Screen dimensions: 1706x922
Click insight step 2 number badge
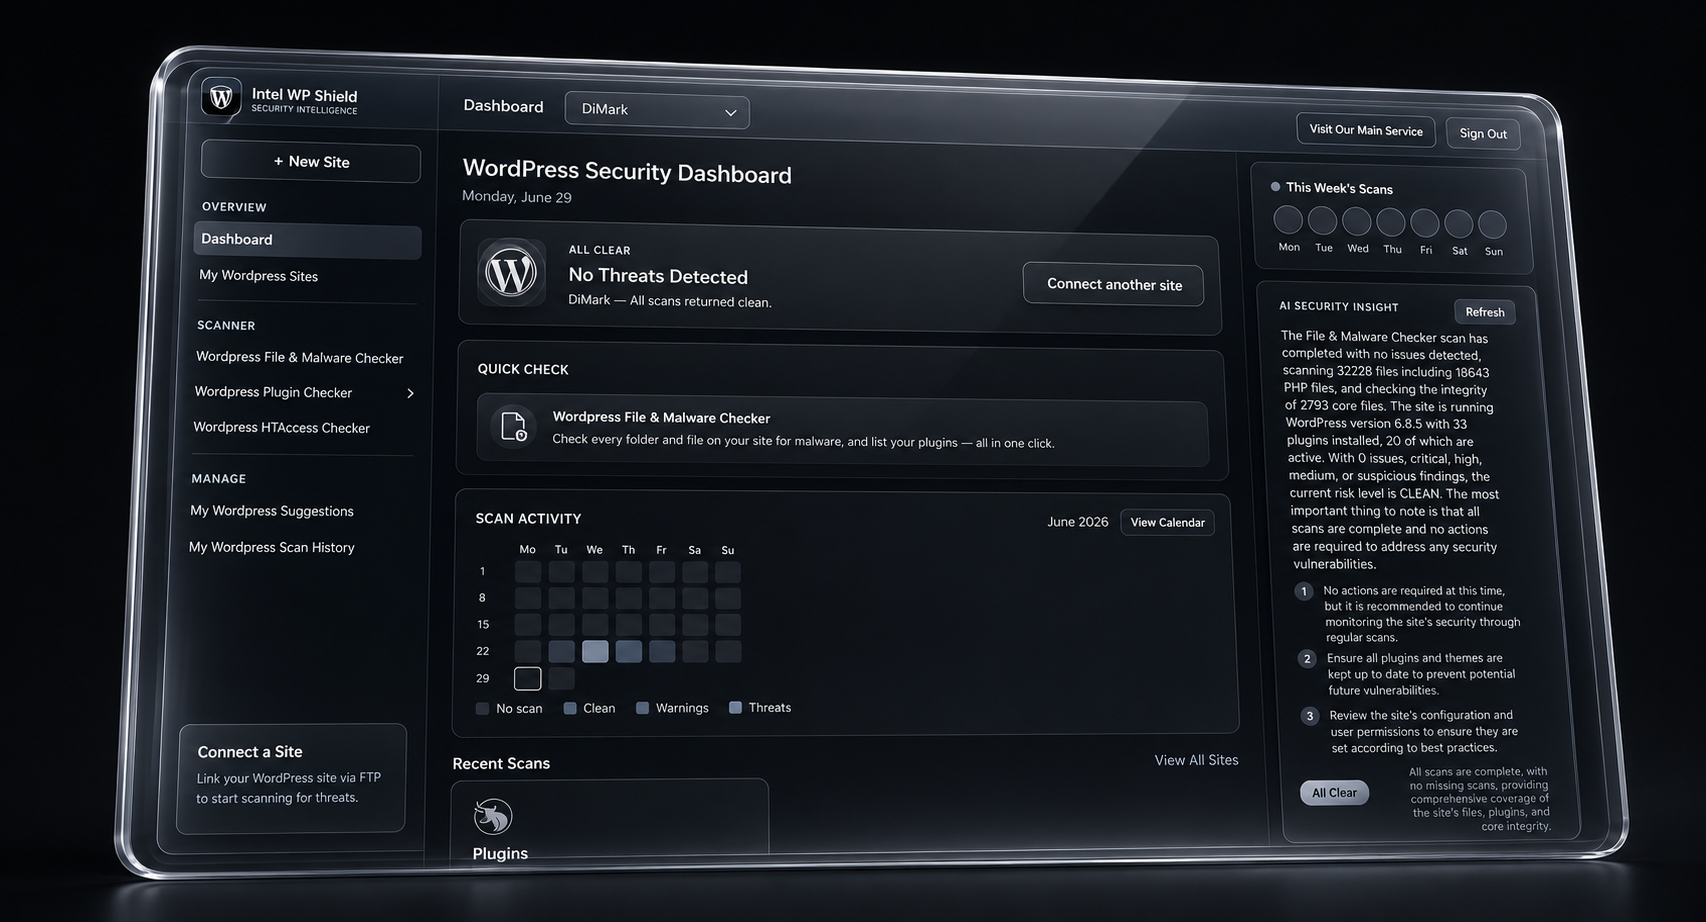click(1307, 659)
